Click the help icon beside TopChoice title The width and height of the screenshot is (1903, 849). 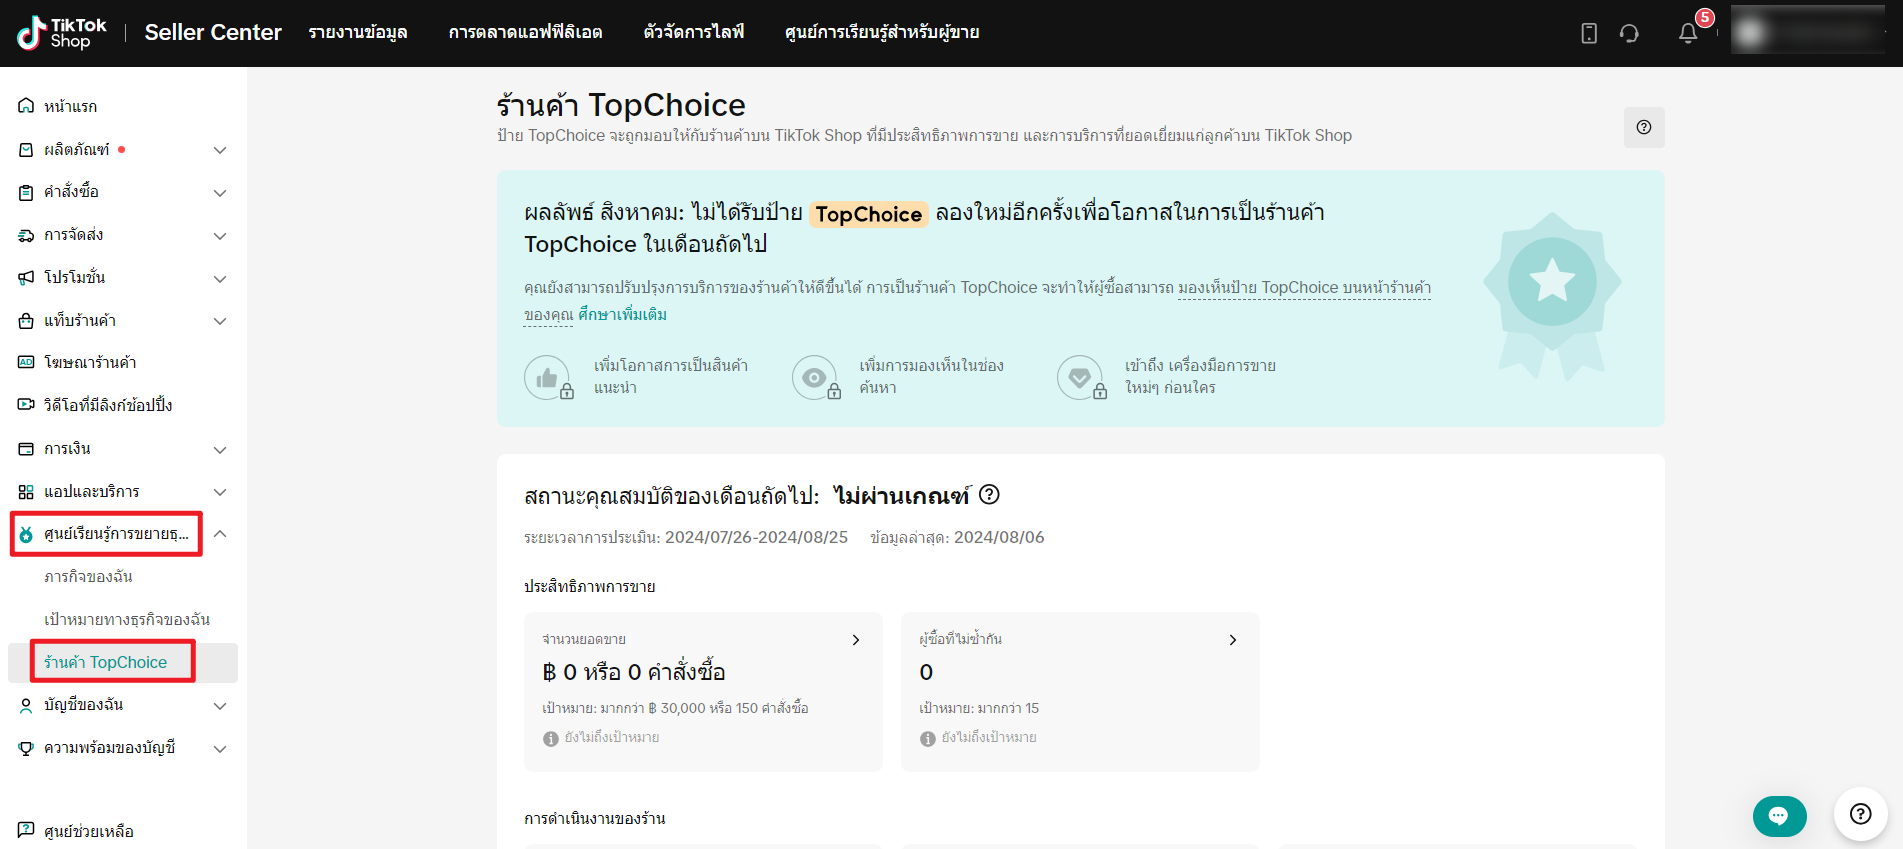(x=1643, y=127)
